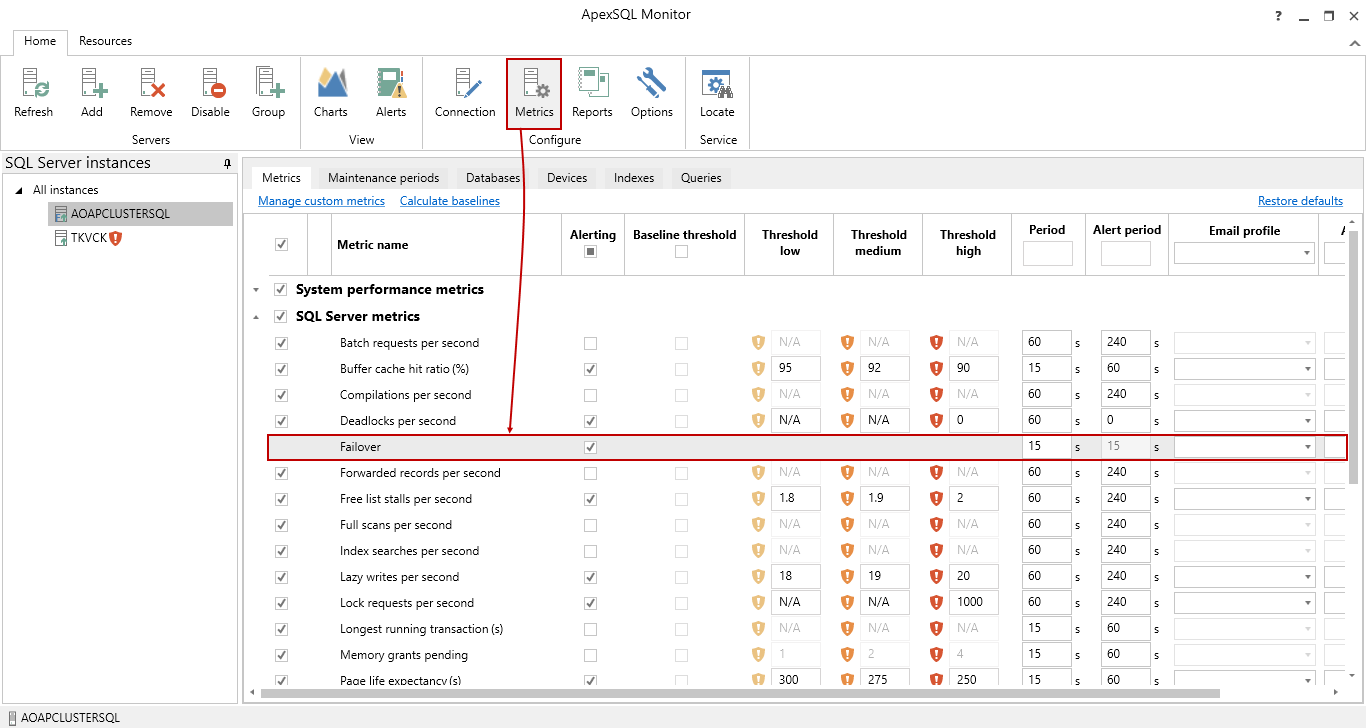Click the Locate service icon
The image size is (1366, 728).
tap(717, 83)
